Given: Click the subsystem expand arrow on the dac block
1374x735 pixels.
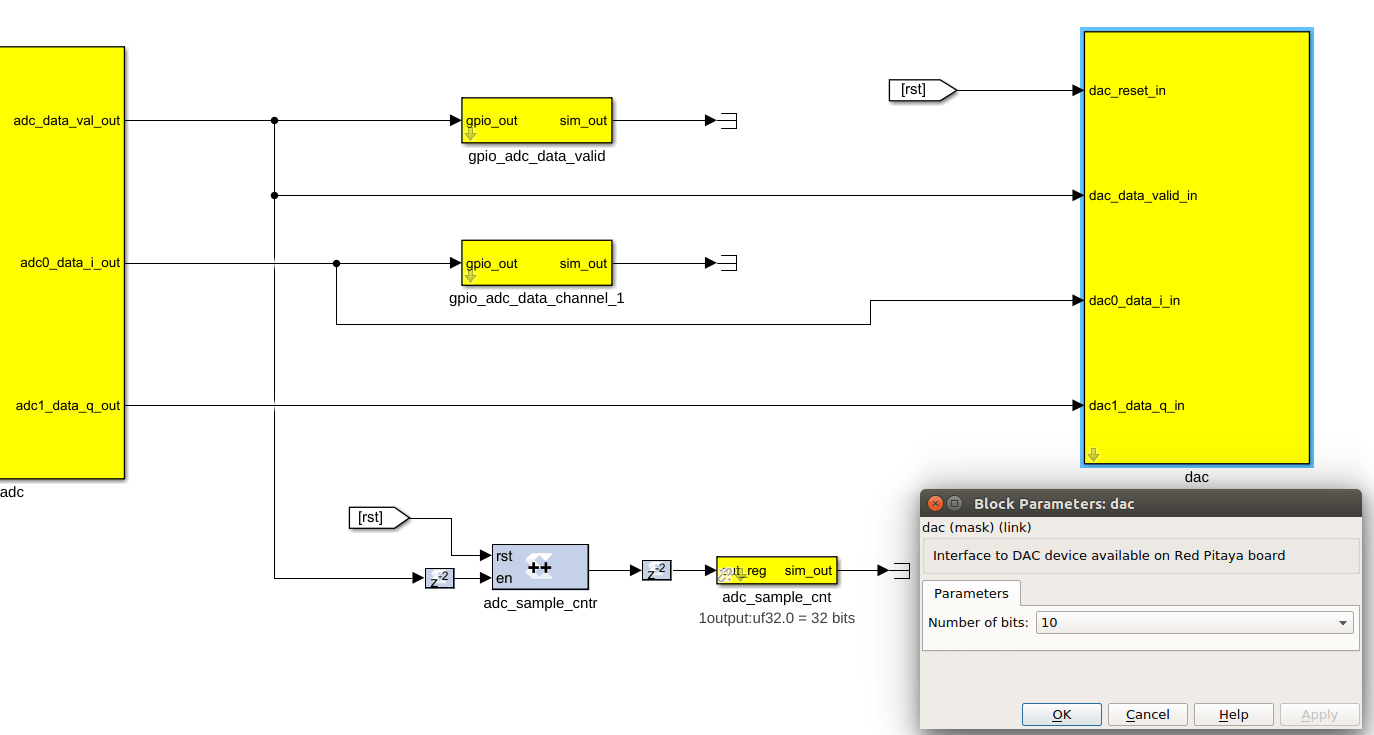Looking at the screenshot, I should point(1095,454).
